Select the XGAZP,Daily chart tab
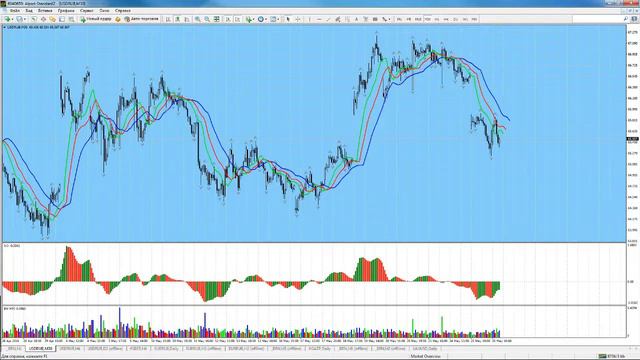The width and height of the screenshot is (640, 360). (320, 349)
